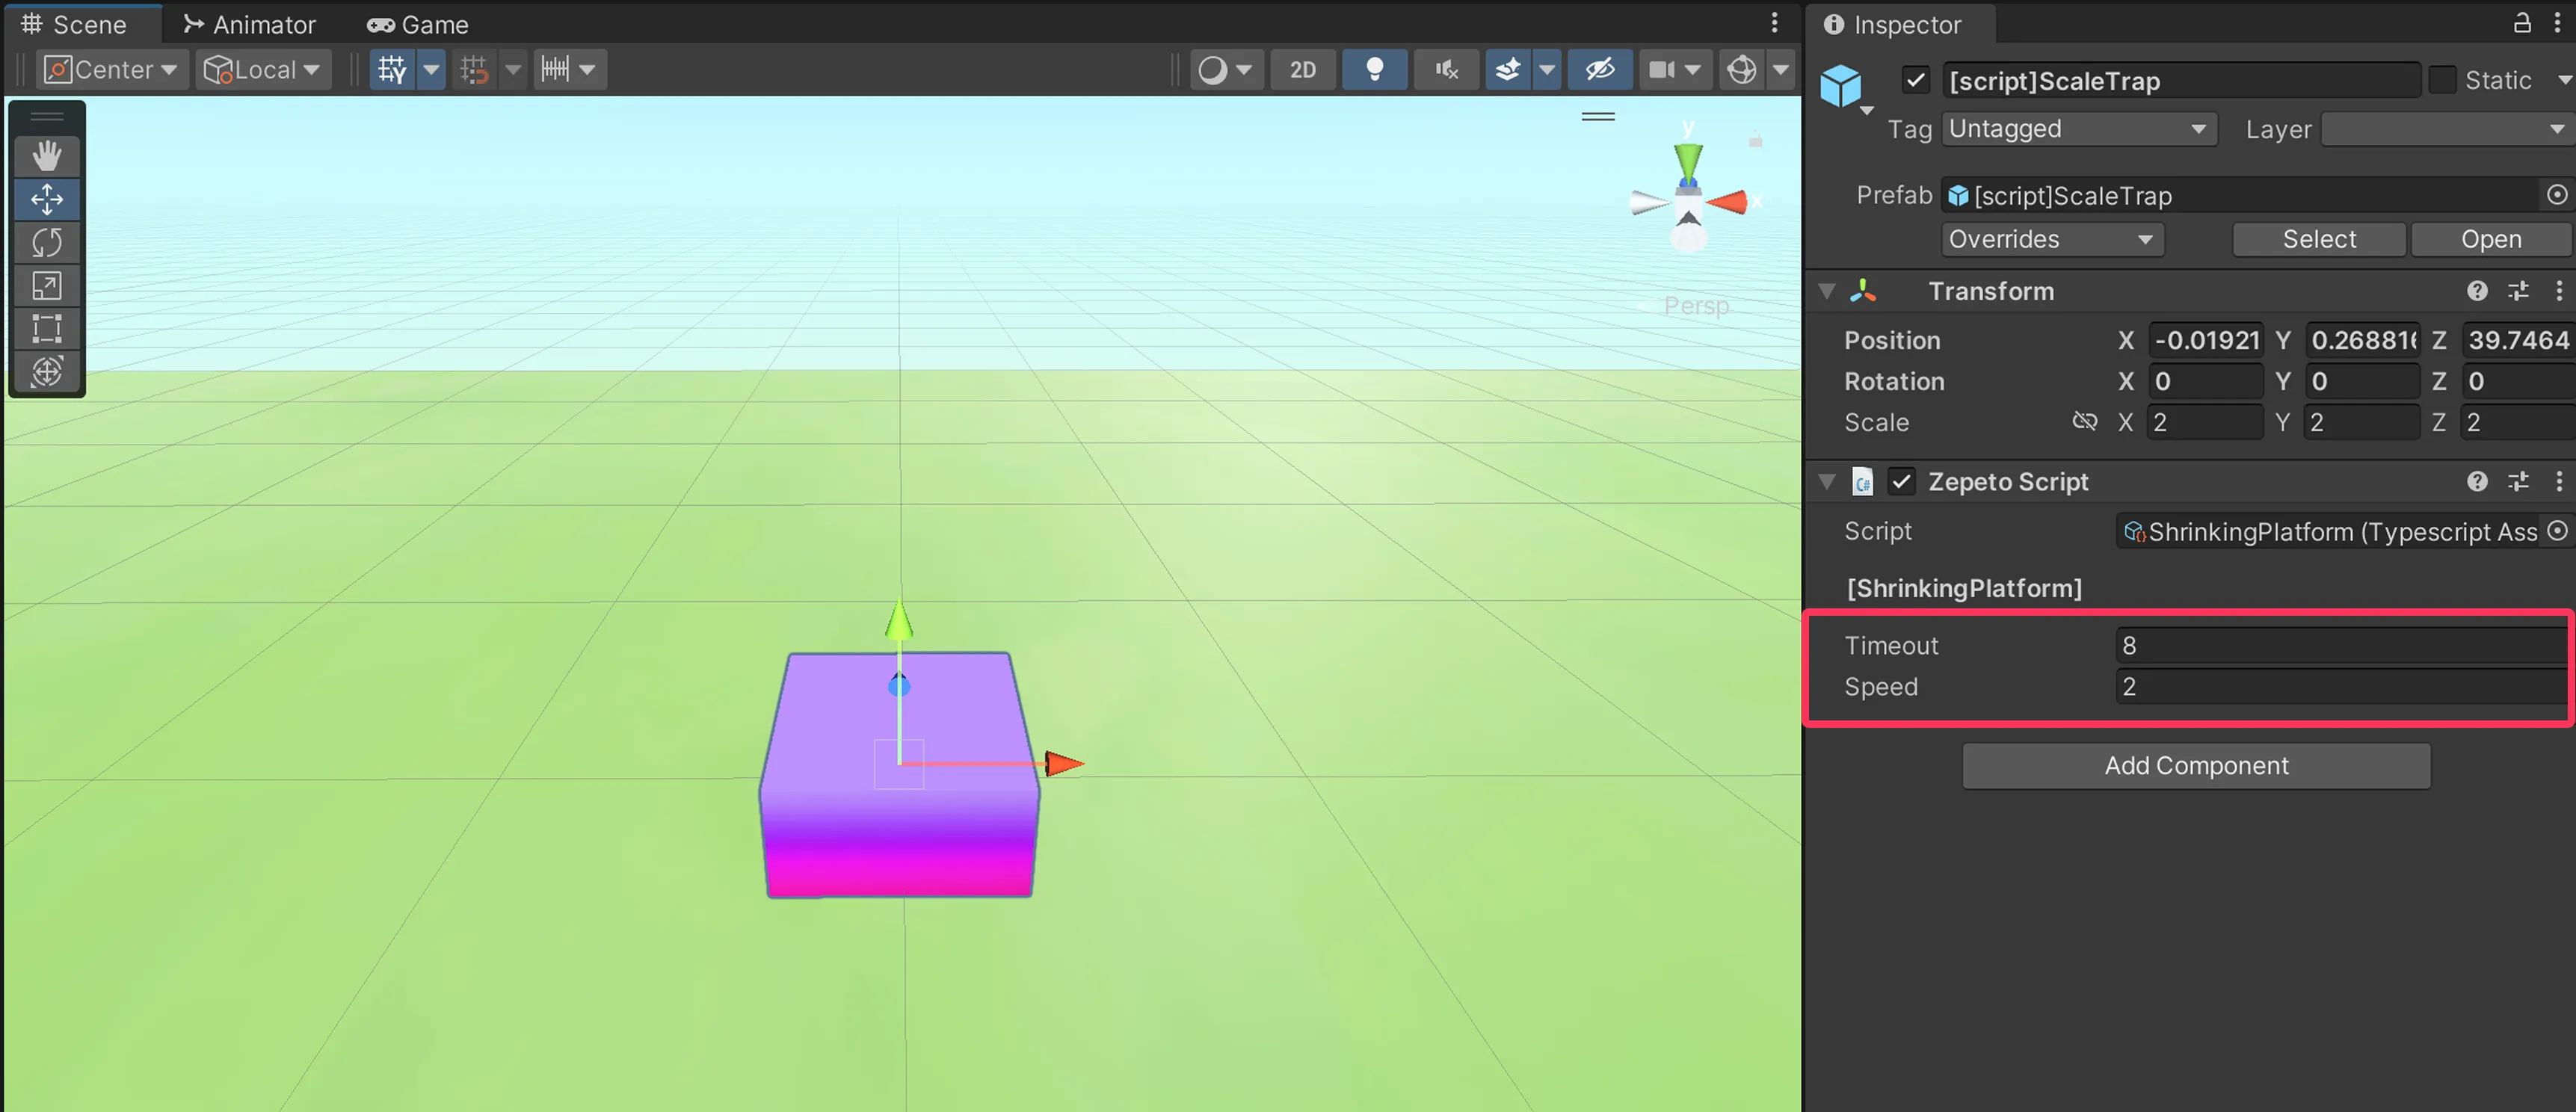This screenshot has width=2576, height=1112.
Task: Uncheck the ScaleTrap active checkbox
Action: point(1915,80)
